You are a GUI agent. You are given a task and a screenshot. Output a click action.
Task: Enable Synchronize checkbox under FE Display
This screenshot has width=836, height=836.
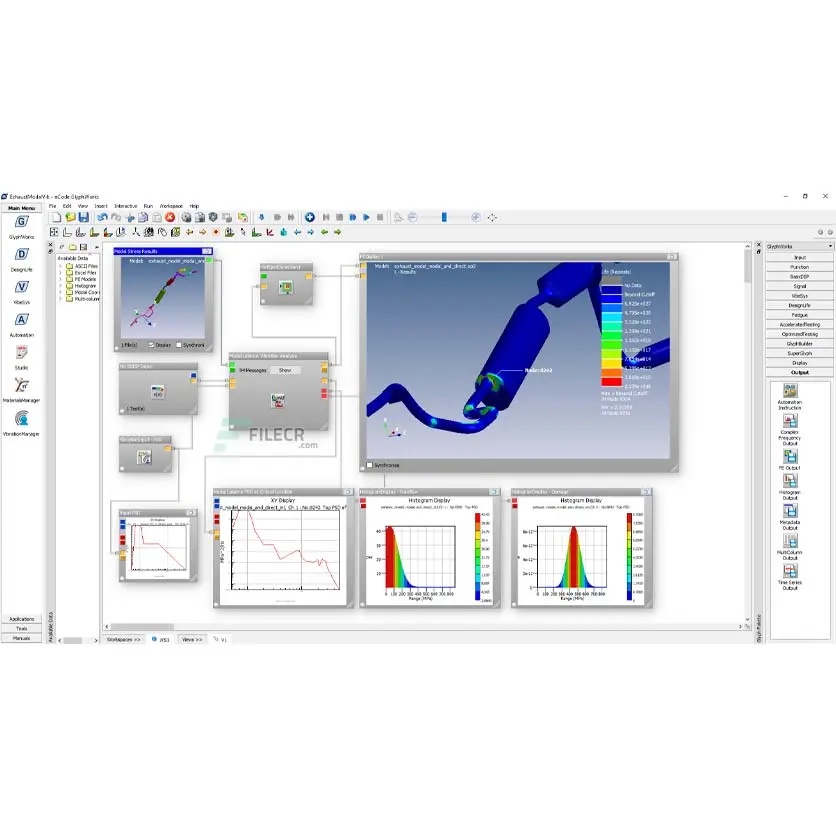[371, 465]
